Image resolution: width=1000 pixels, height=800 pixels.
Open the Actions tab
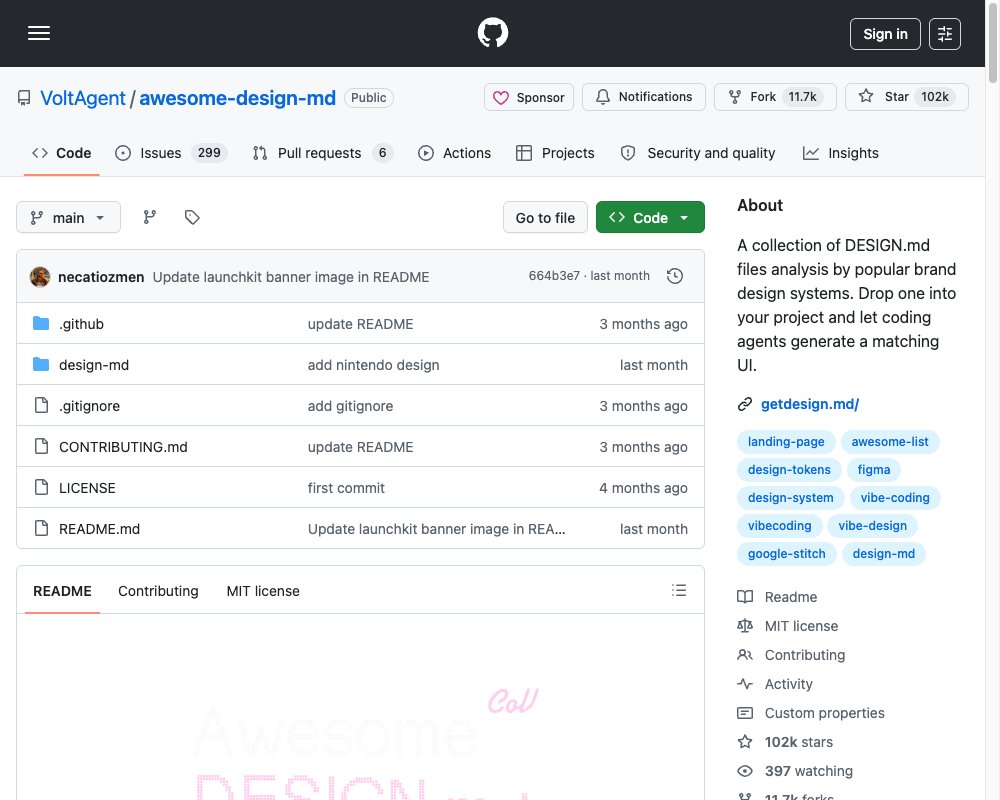pyautogui.click(x=454, y=153)
